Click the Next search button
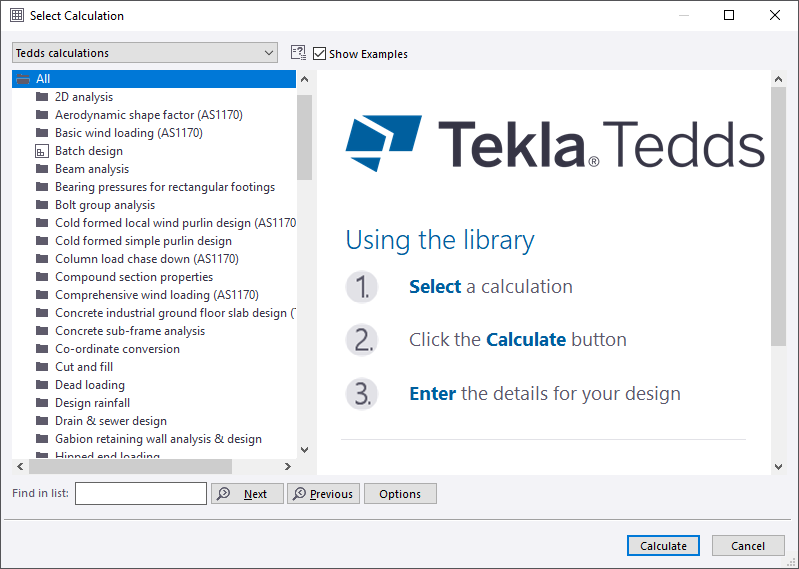Viewport: 799px width, 569px height. pos(247,494)
